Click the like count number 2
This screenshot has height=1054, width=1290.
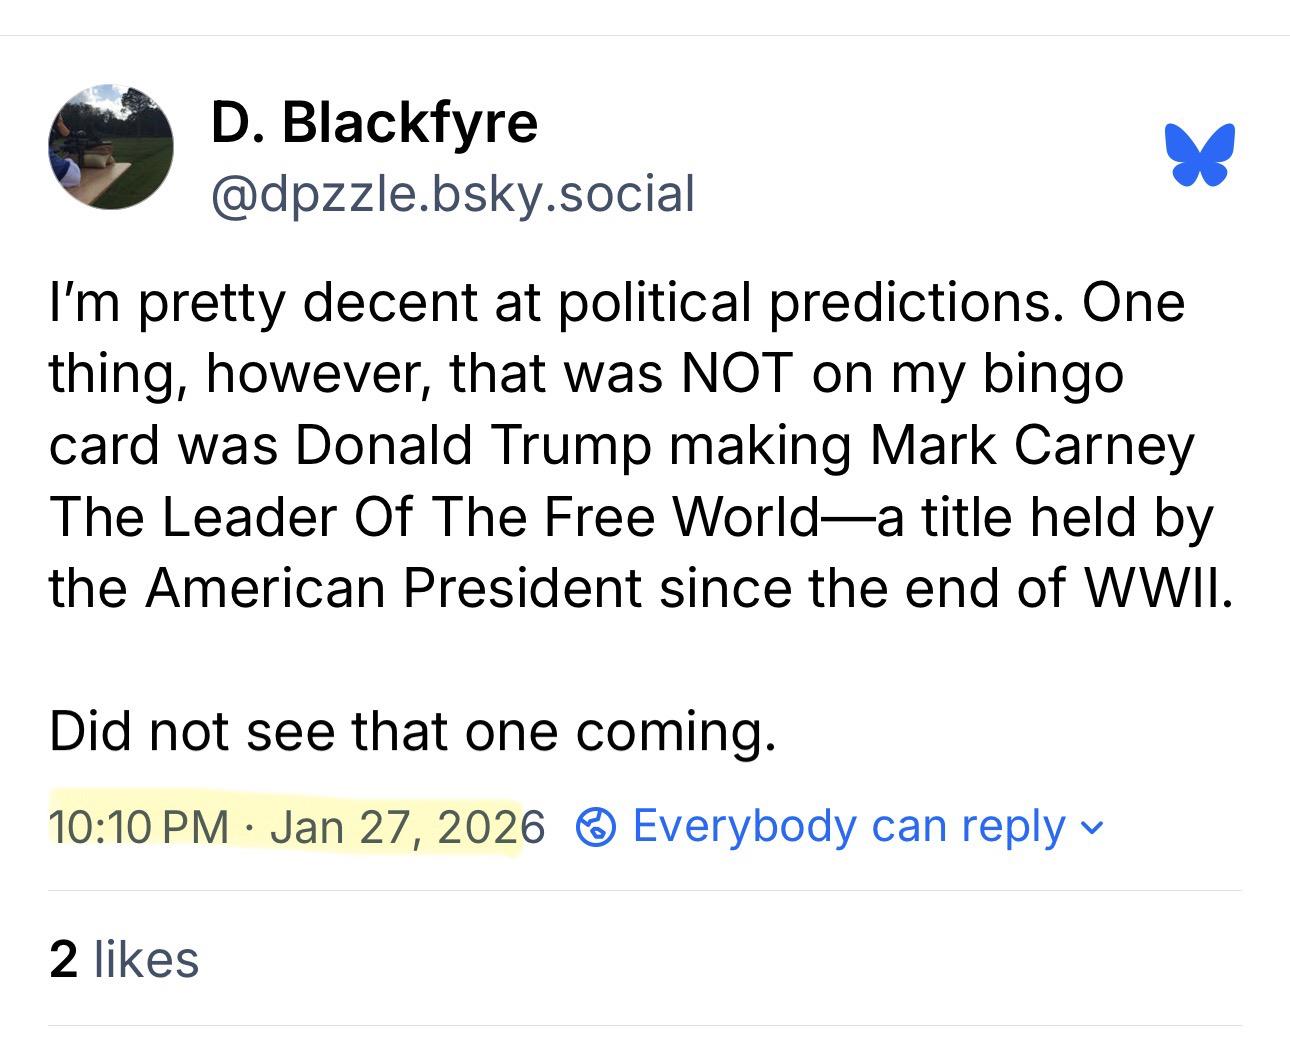tap(63, 959)
